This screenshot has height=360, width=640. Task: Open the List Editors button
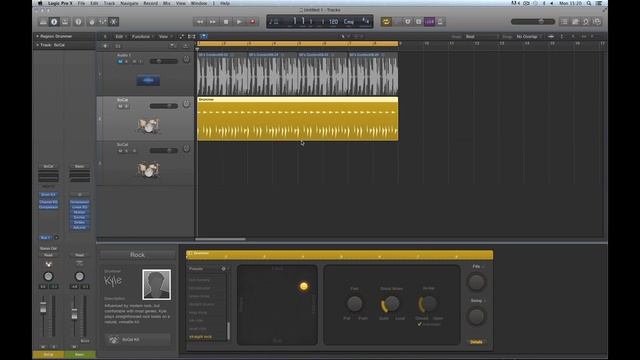coord(564,22)
